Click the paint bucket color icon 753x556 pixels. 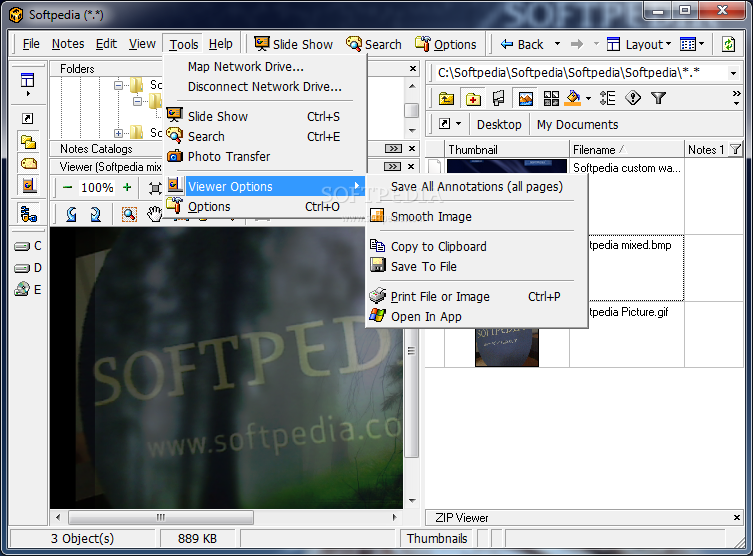pos(573,98)
